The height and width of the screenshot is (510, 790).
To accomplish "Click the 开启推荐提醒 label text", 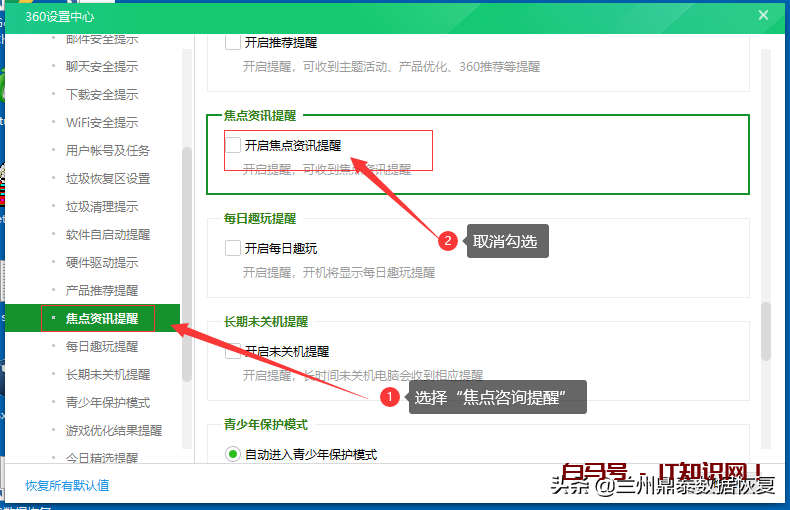I will pyautogui.click(x=281, y=43).
